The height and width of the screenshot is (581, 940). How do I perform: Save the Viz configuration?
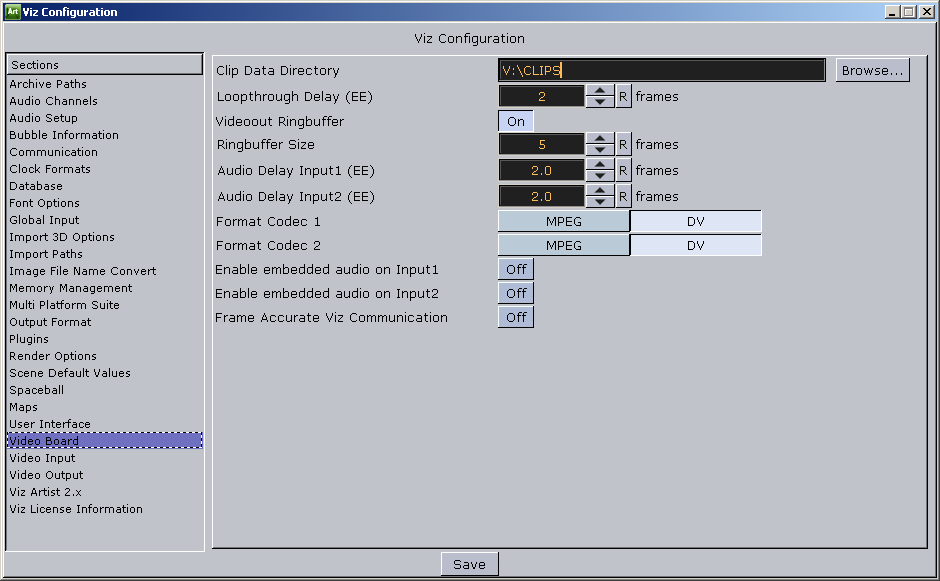pyautogui.click(x=469, y=565)
